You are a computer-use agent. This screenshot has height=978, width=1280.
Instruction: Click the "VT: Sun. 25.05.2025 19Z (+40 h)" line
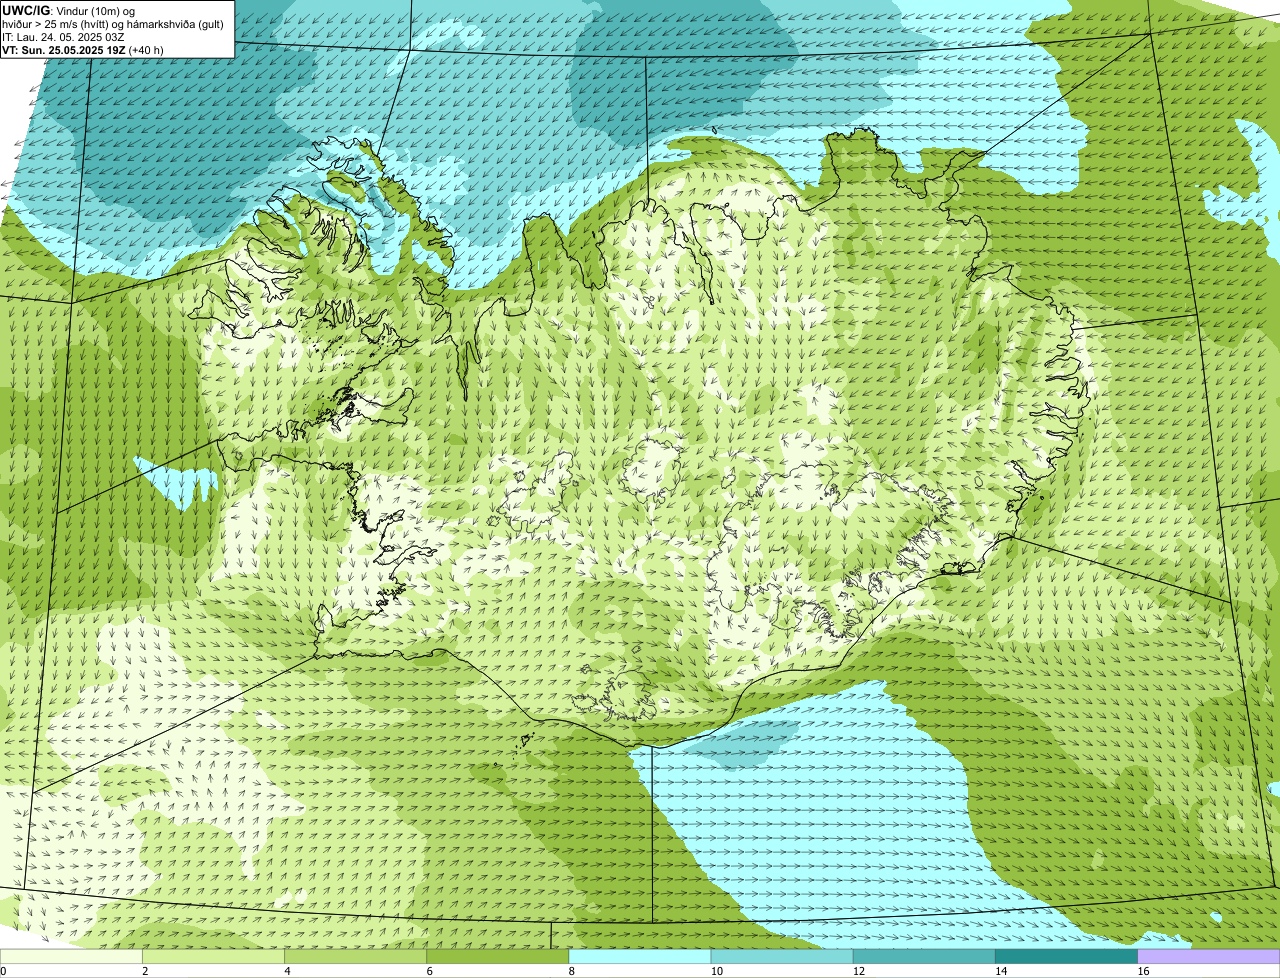(x=83, y=50)
